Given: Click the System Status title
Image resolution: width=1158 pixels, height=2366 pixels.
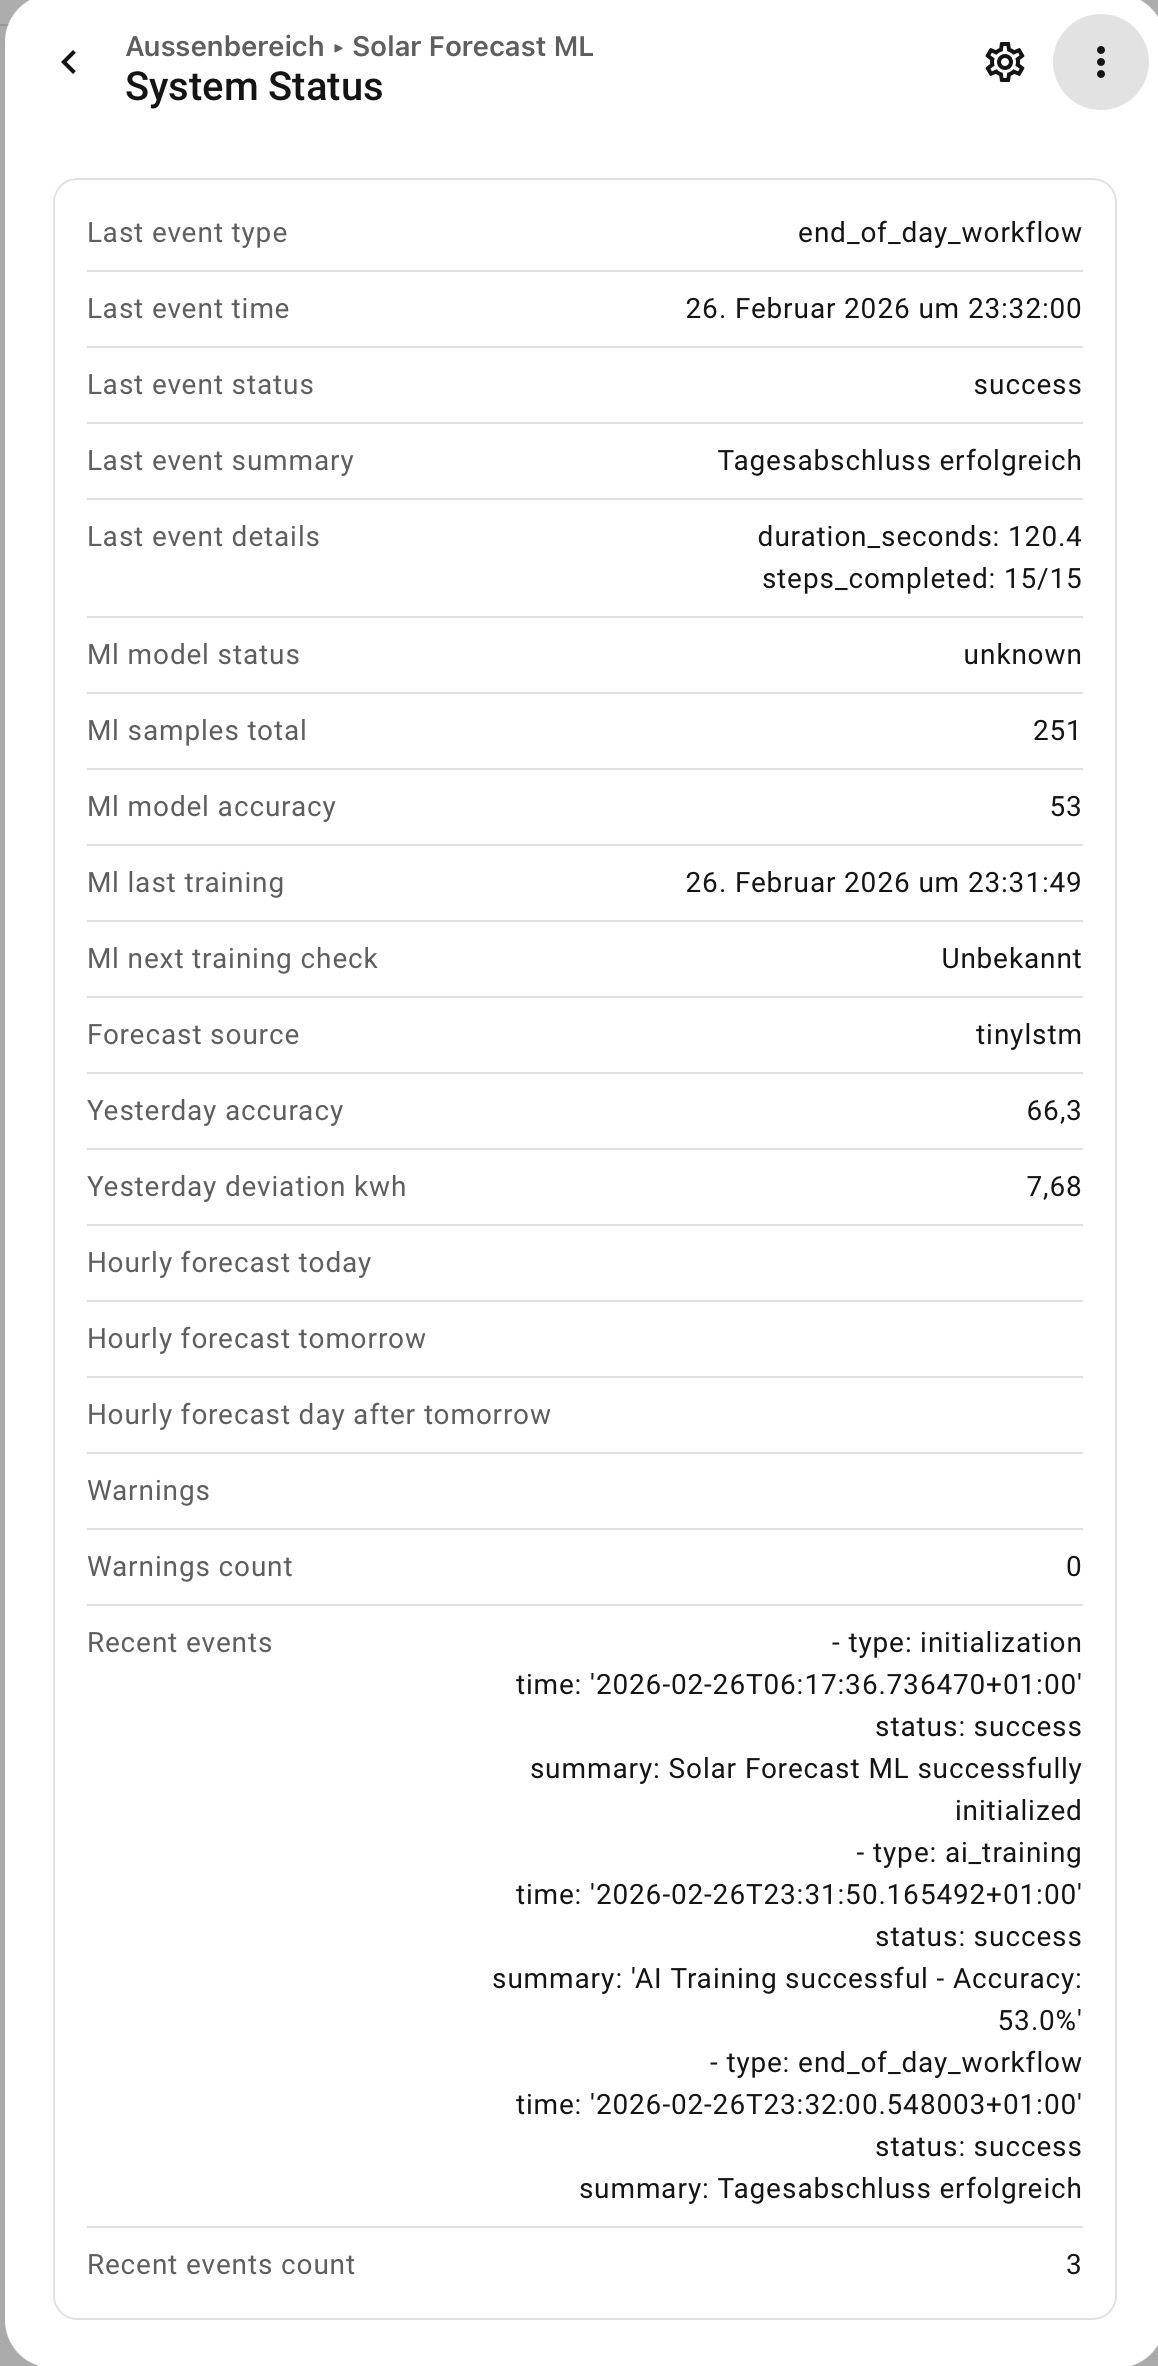Looking at the screenshot, I should (254, 88).
